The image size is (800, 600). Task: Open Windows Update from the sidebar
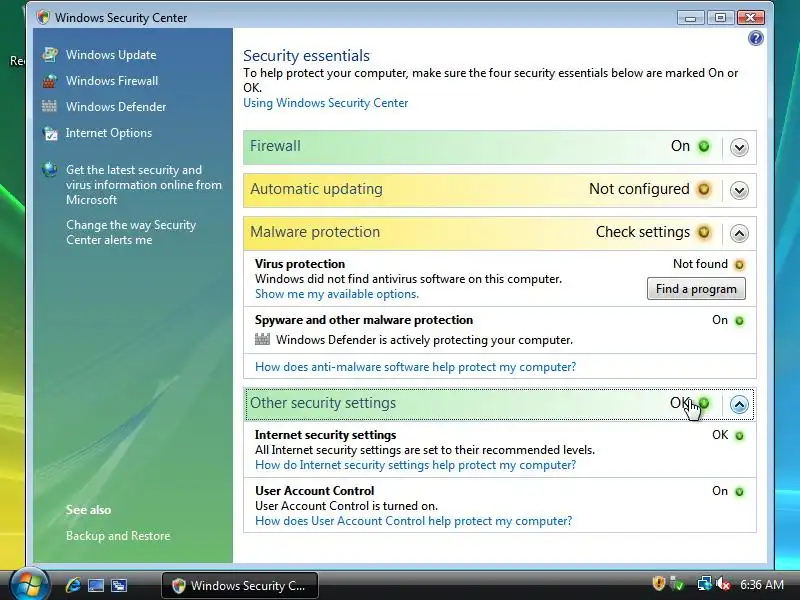coord(111,55)
